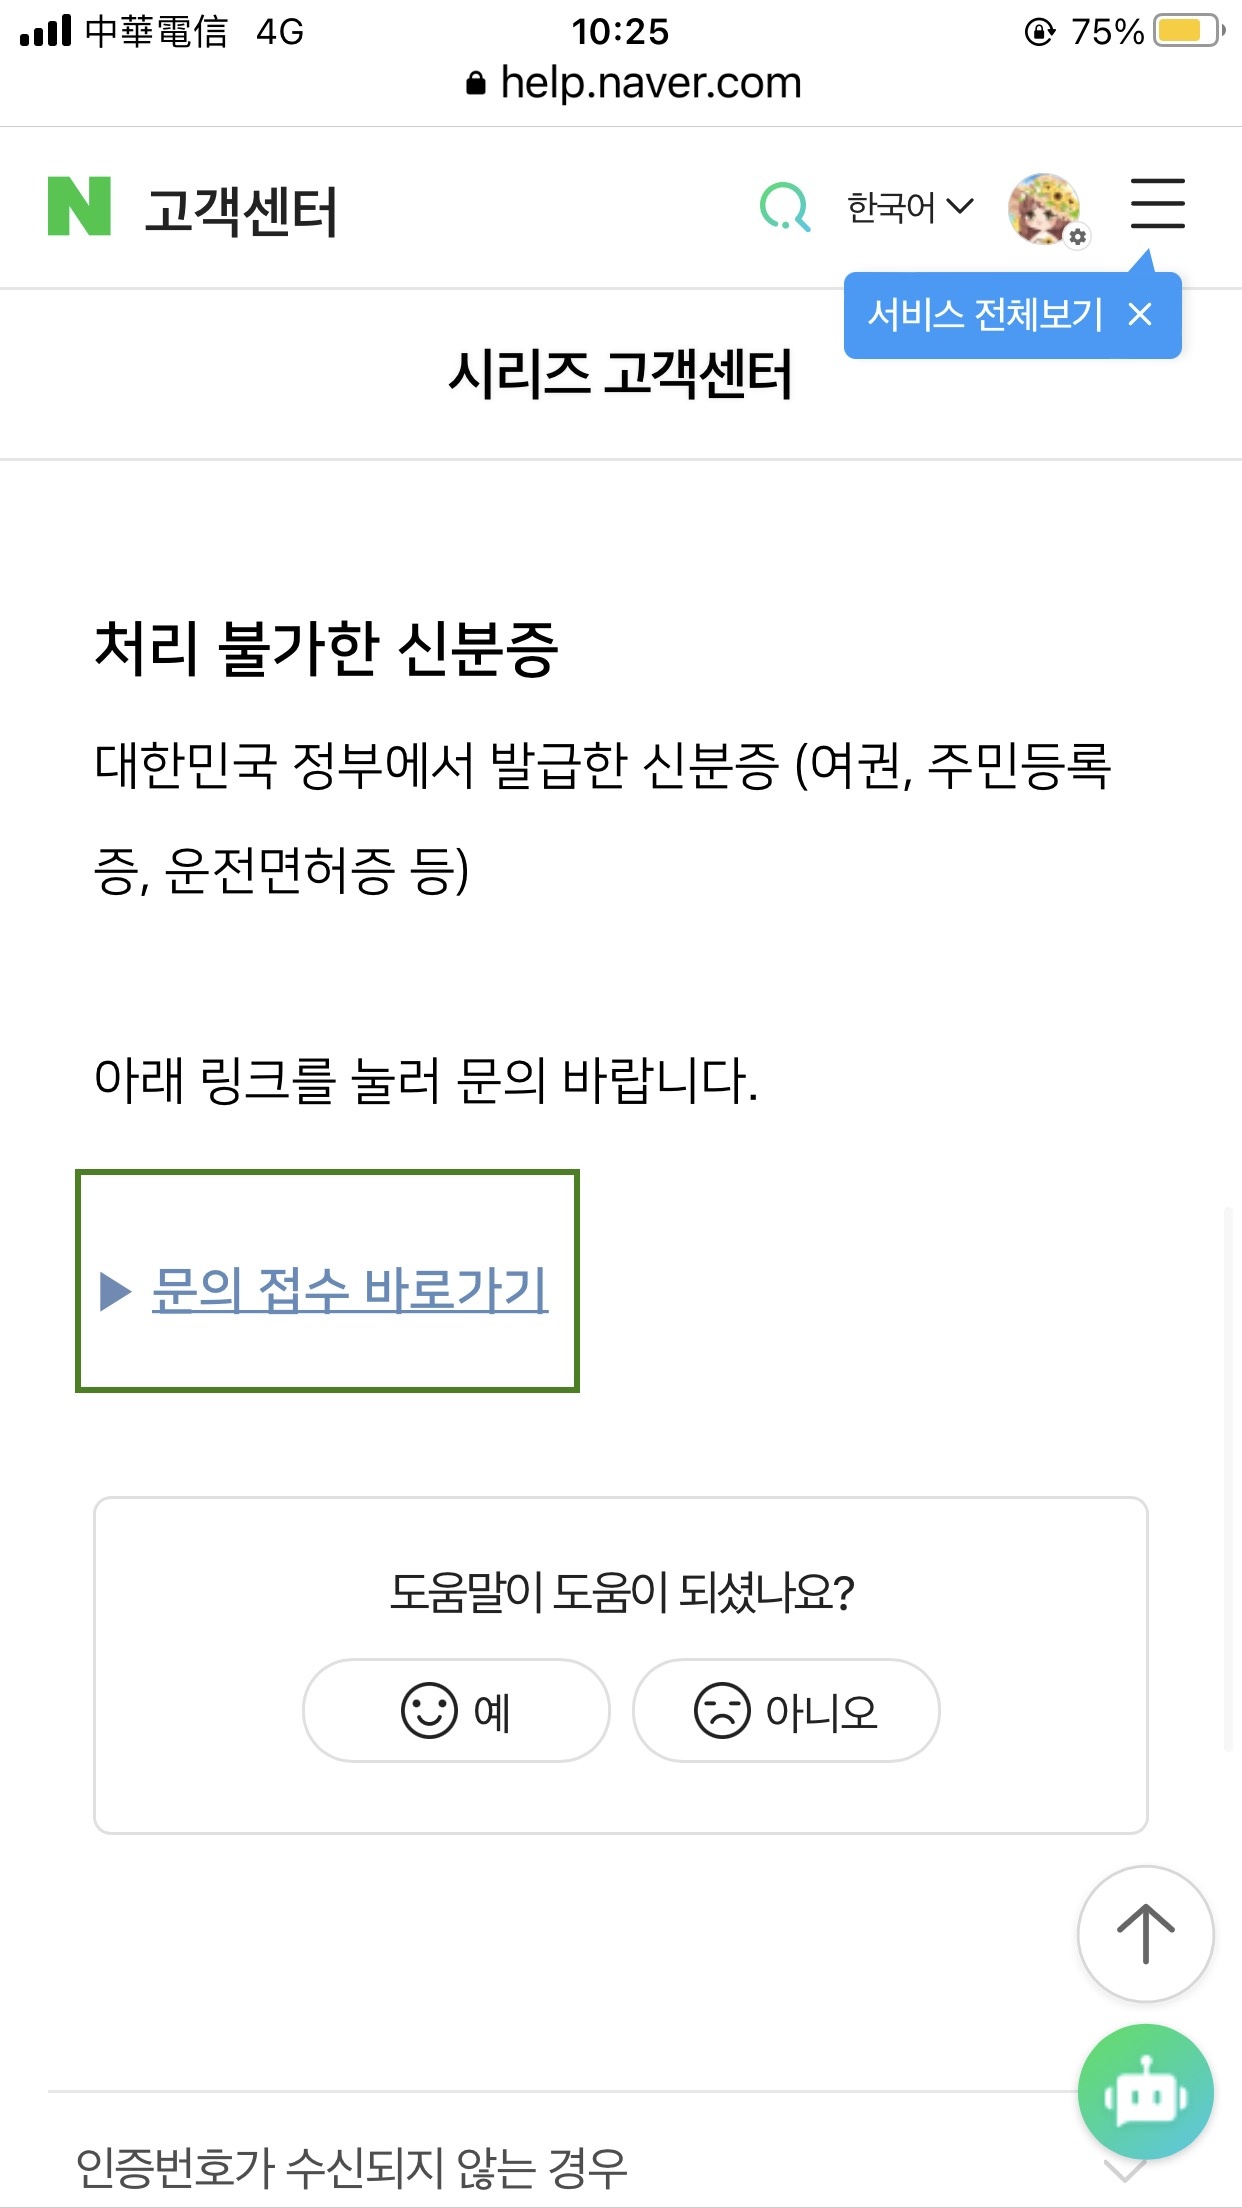Close the 서비스 전체보기 tooltip

[x=1140, y=315]
